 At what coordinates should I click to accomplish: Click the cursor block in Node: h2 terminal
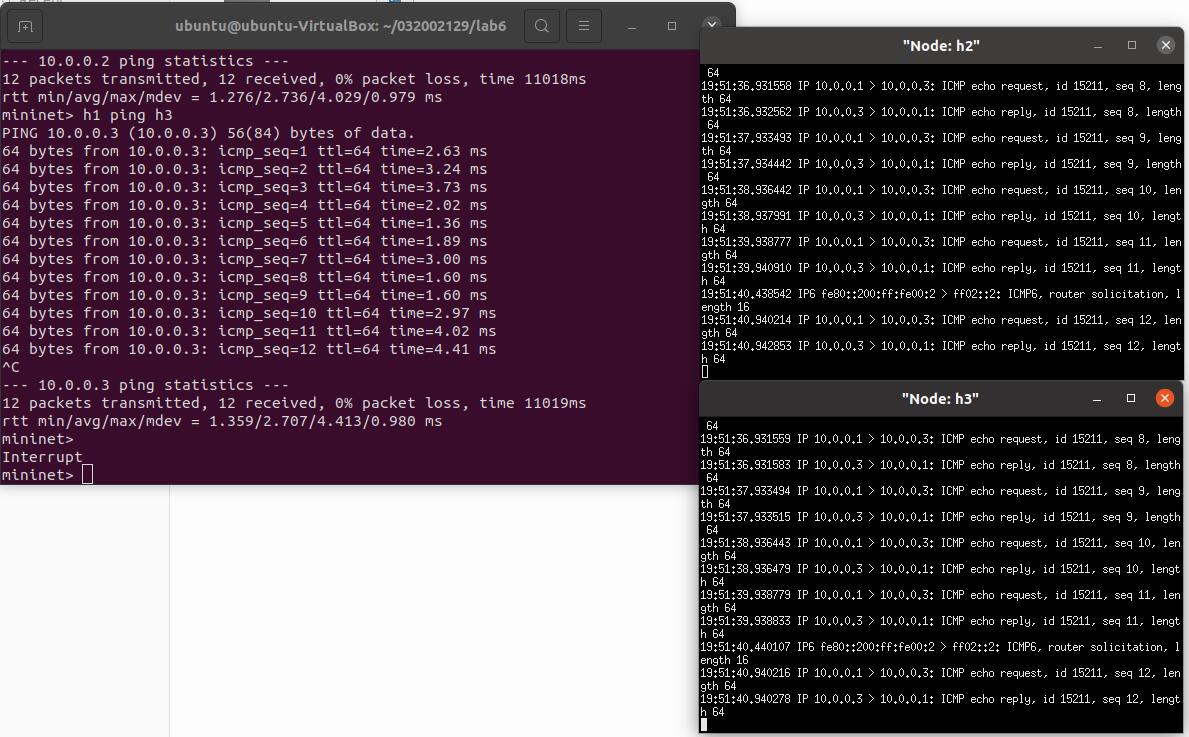(704, 372)
